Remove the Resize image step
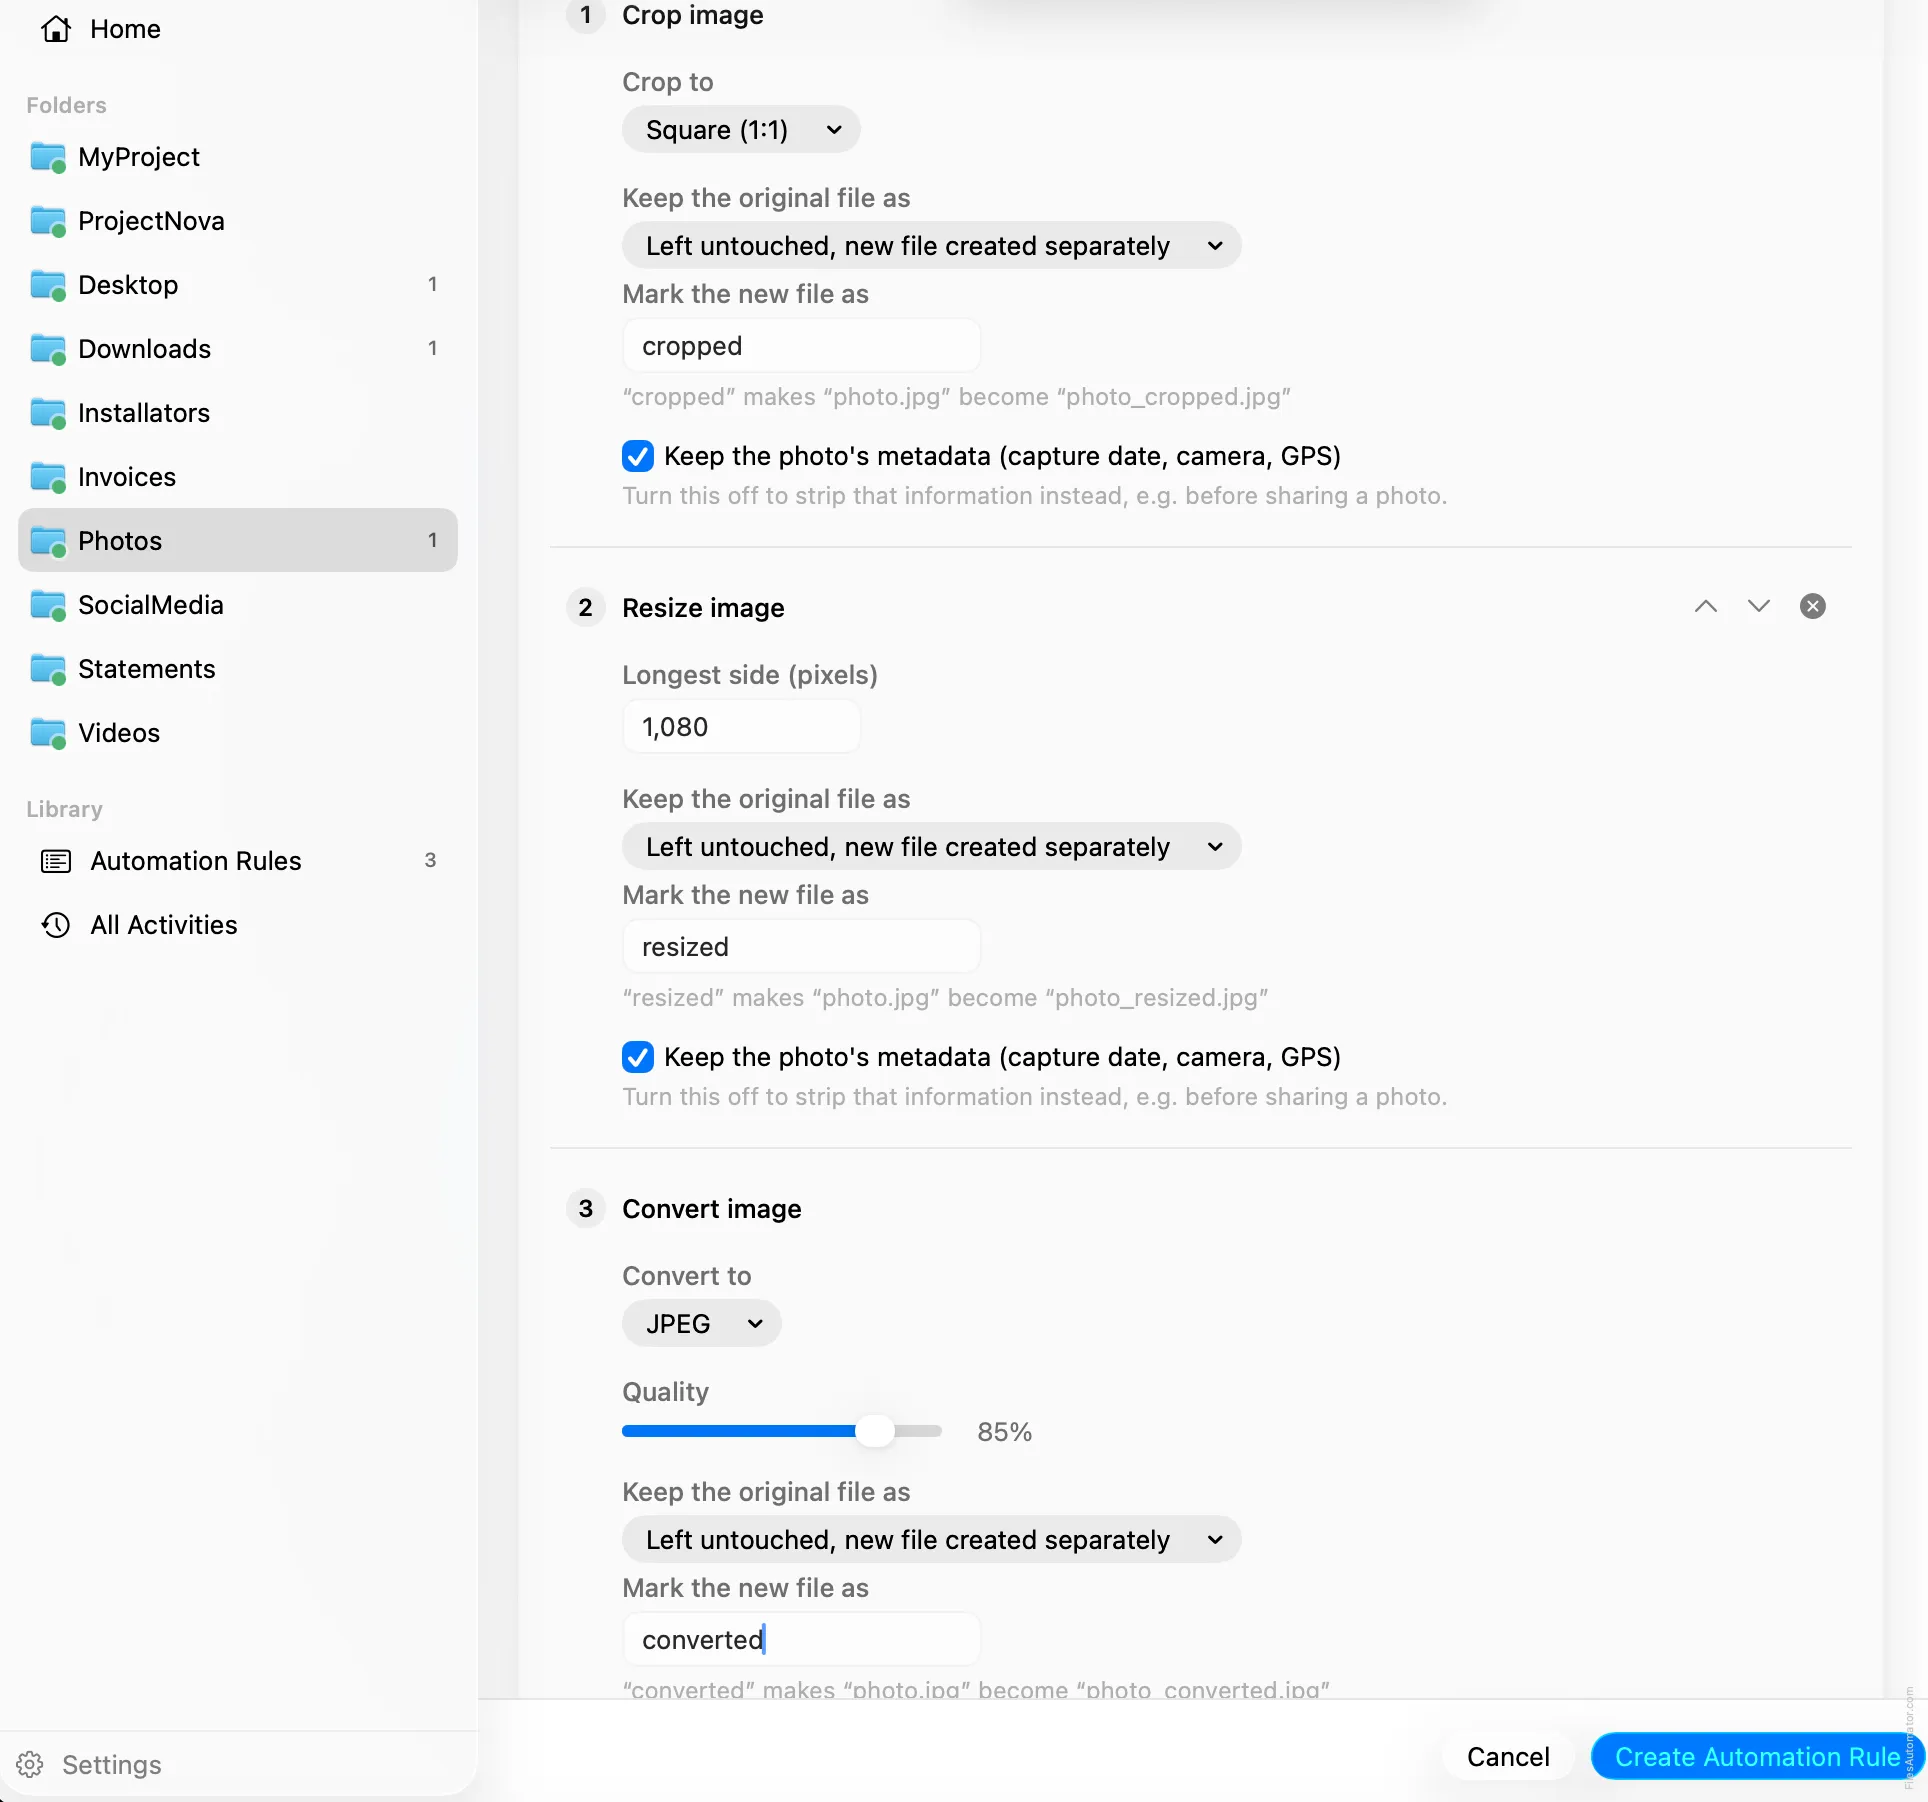 pos(1813,606)
